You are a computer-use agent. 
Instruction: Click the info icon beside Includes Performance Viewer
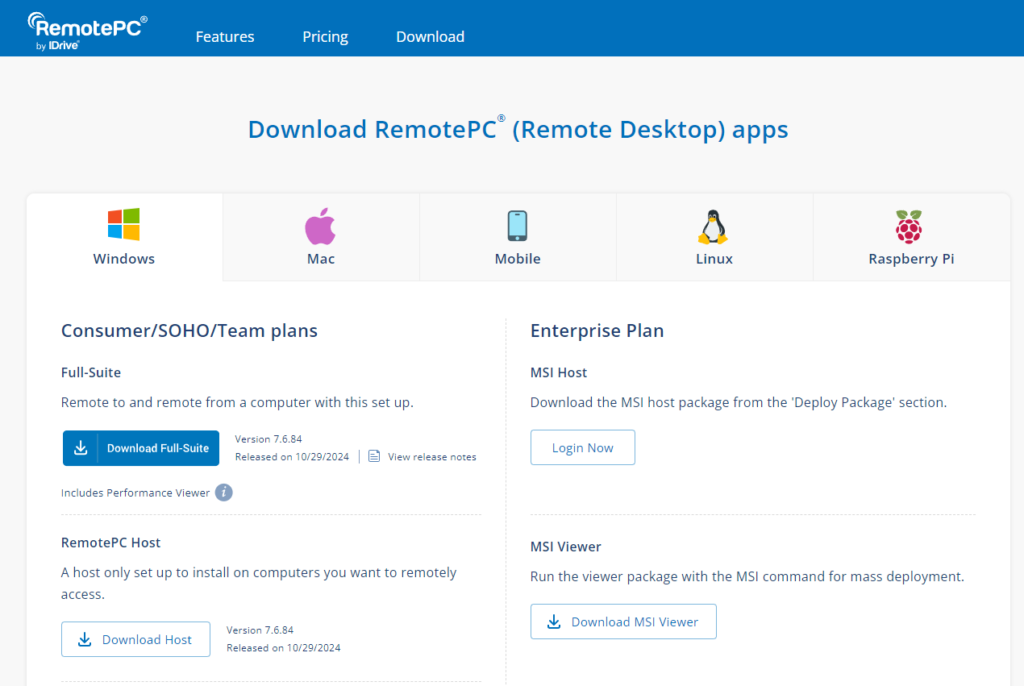click(224, 492)
